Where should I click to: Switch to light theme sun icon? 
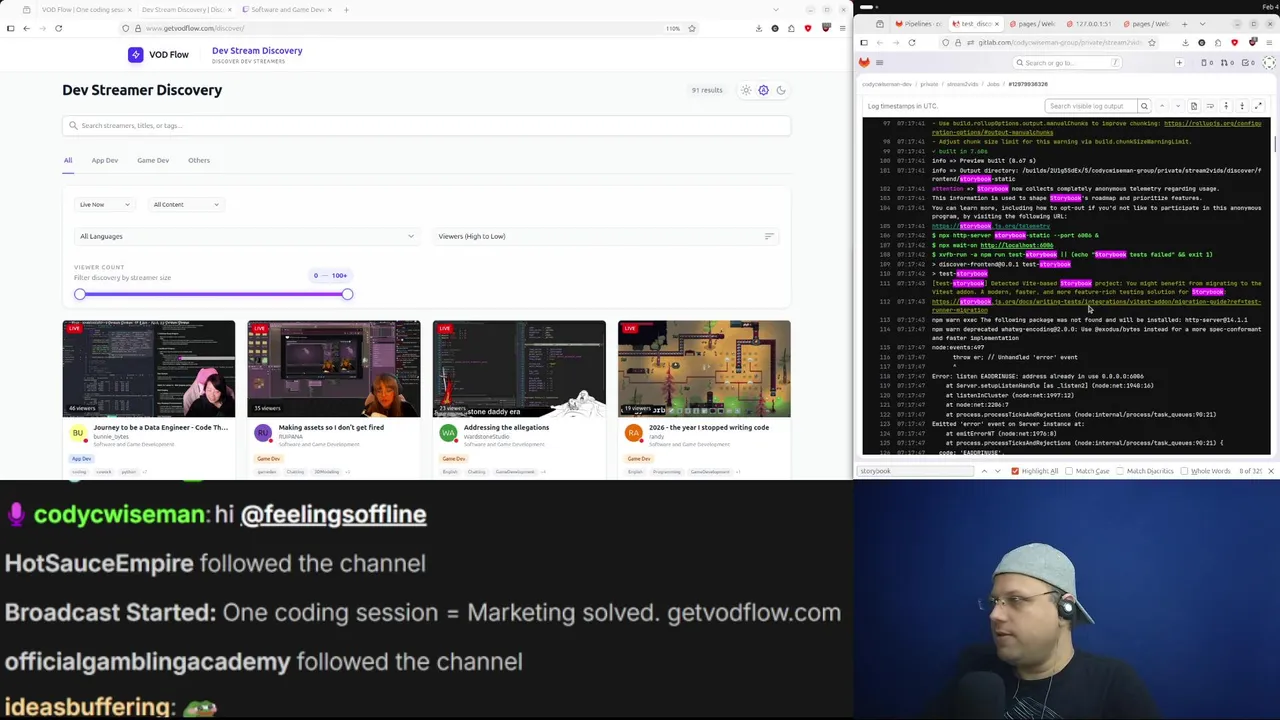click(746, 90)
